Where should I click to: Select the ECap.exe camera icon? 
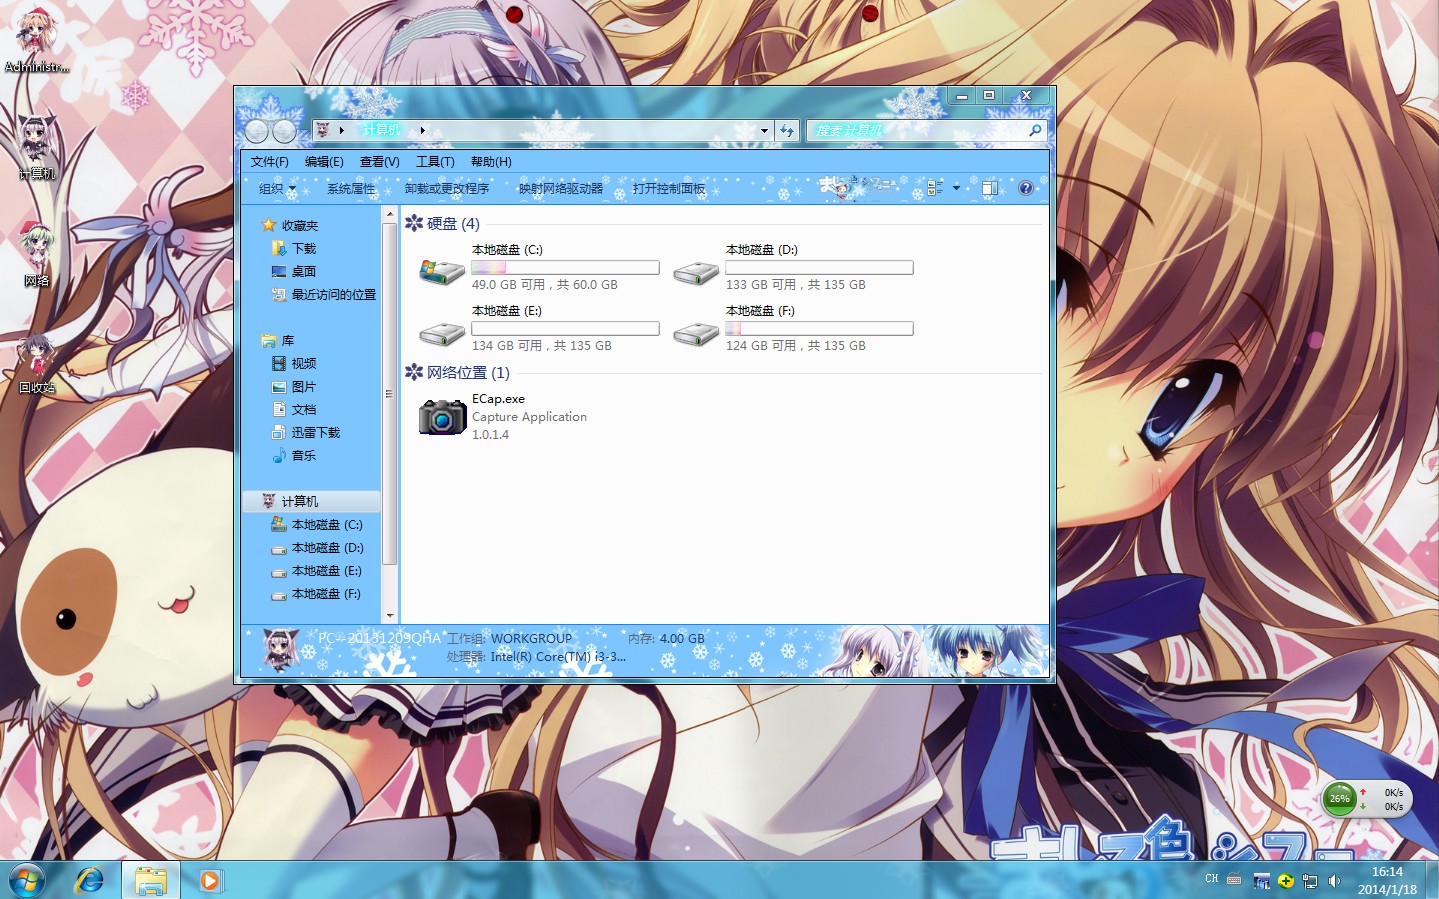442,416
